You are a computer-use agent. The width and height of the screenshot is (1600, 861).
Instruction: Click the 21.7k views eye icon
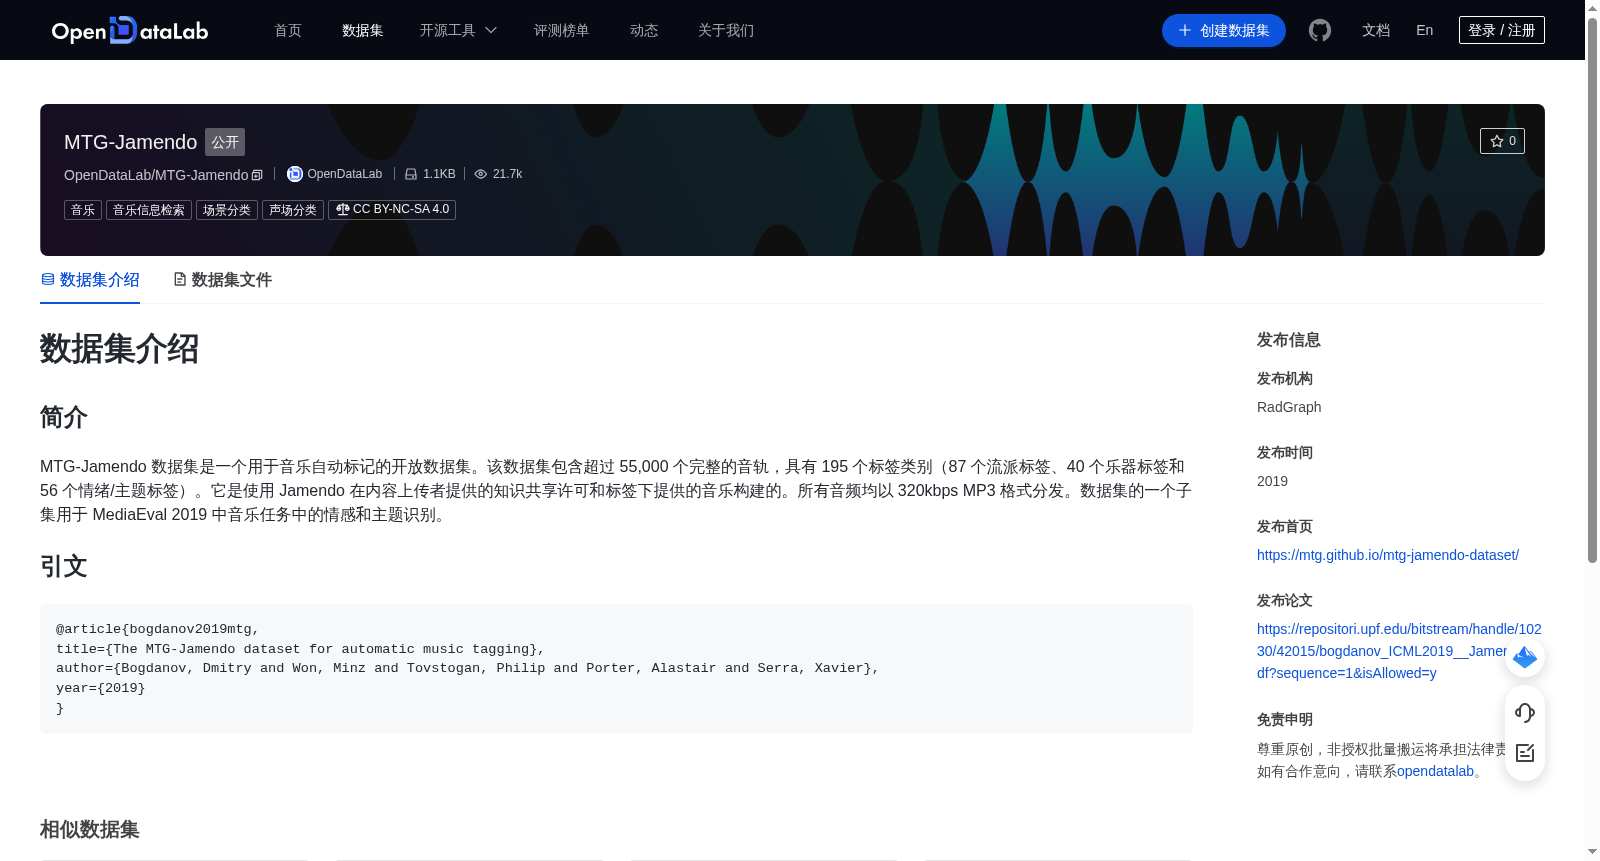[x=481, y=174]
